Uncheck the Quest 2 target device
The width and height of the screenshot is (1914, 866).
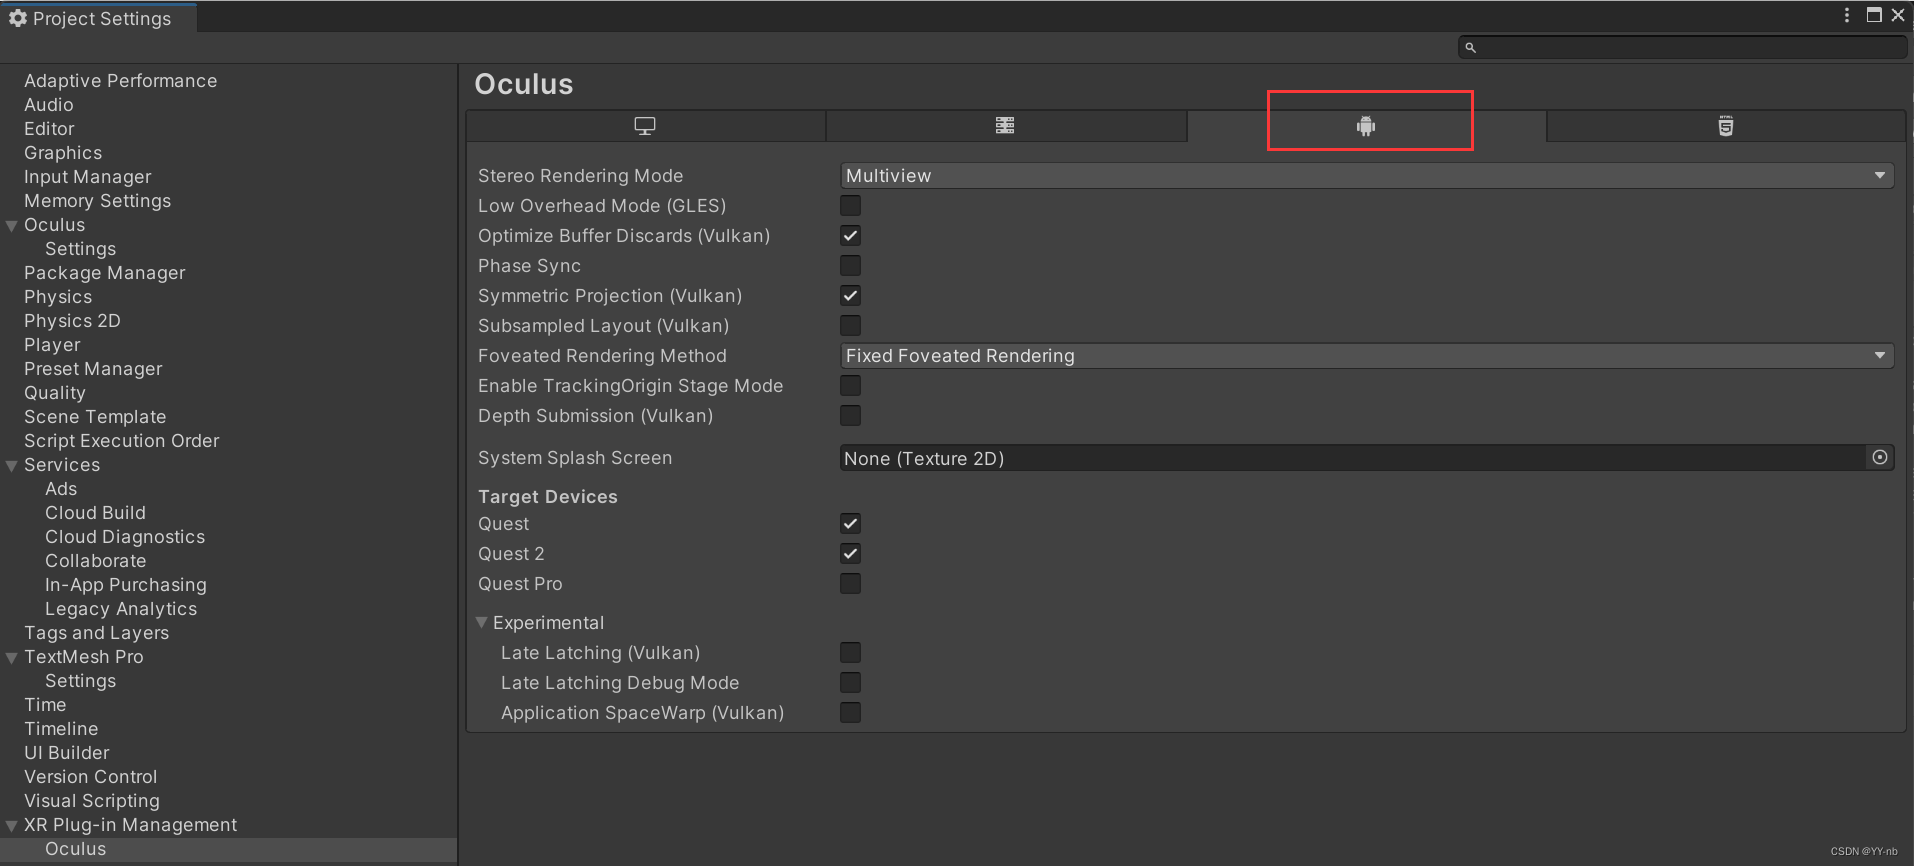(850, 554)
